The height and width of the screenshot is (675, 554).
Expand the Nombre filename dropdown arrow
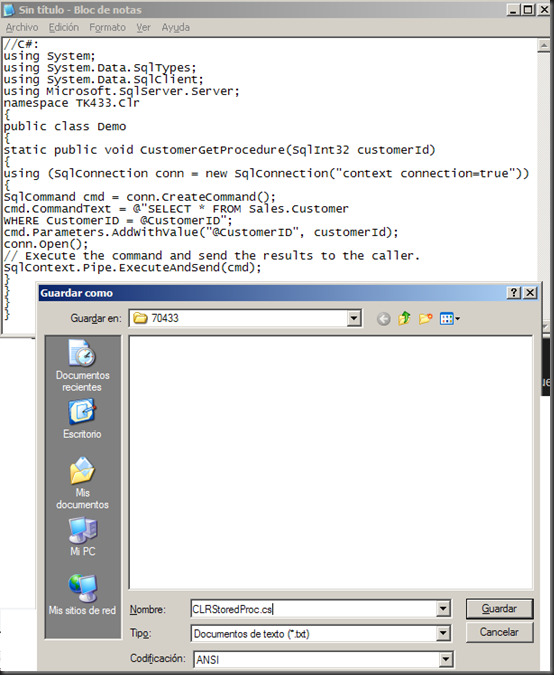[443, 609]
